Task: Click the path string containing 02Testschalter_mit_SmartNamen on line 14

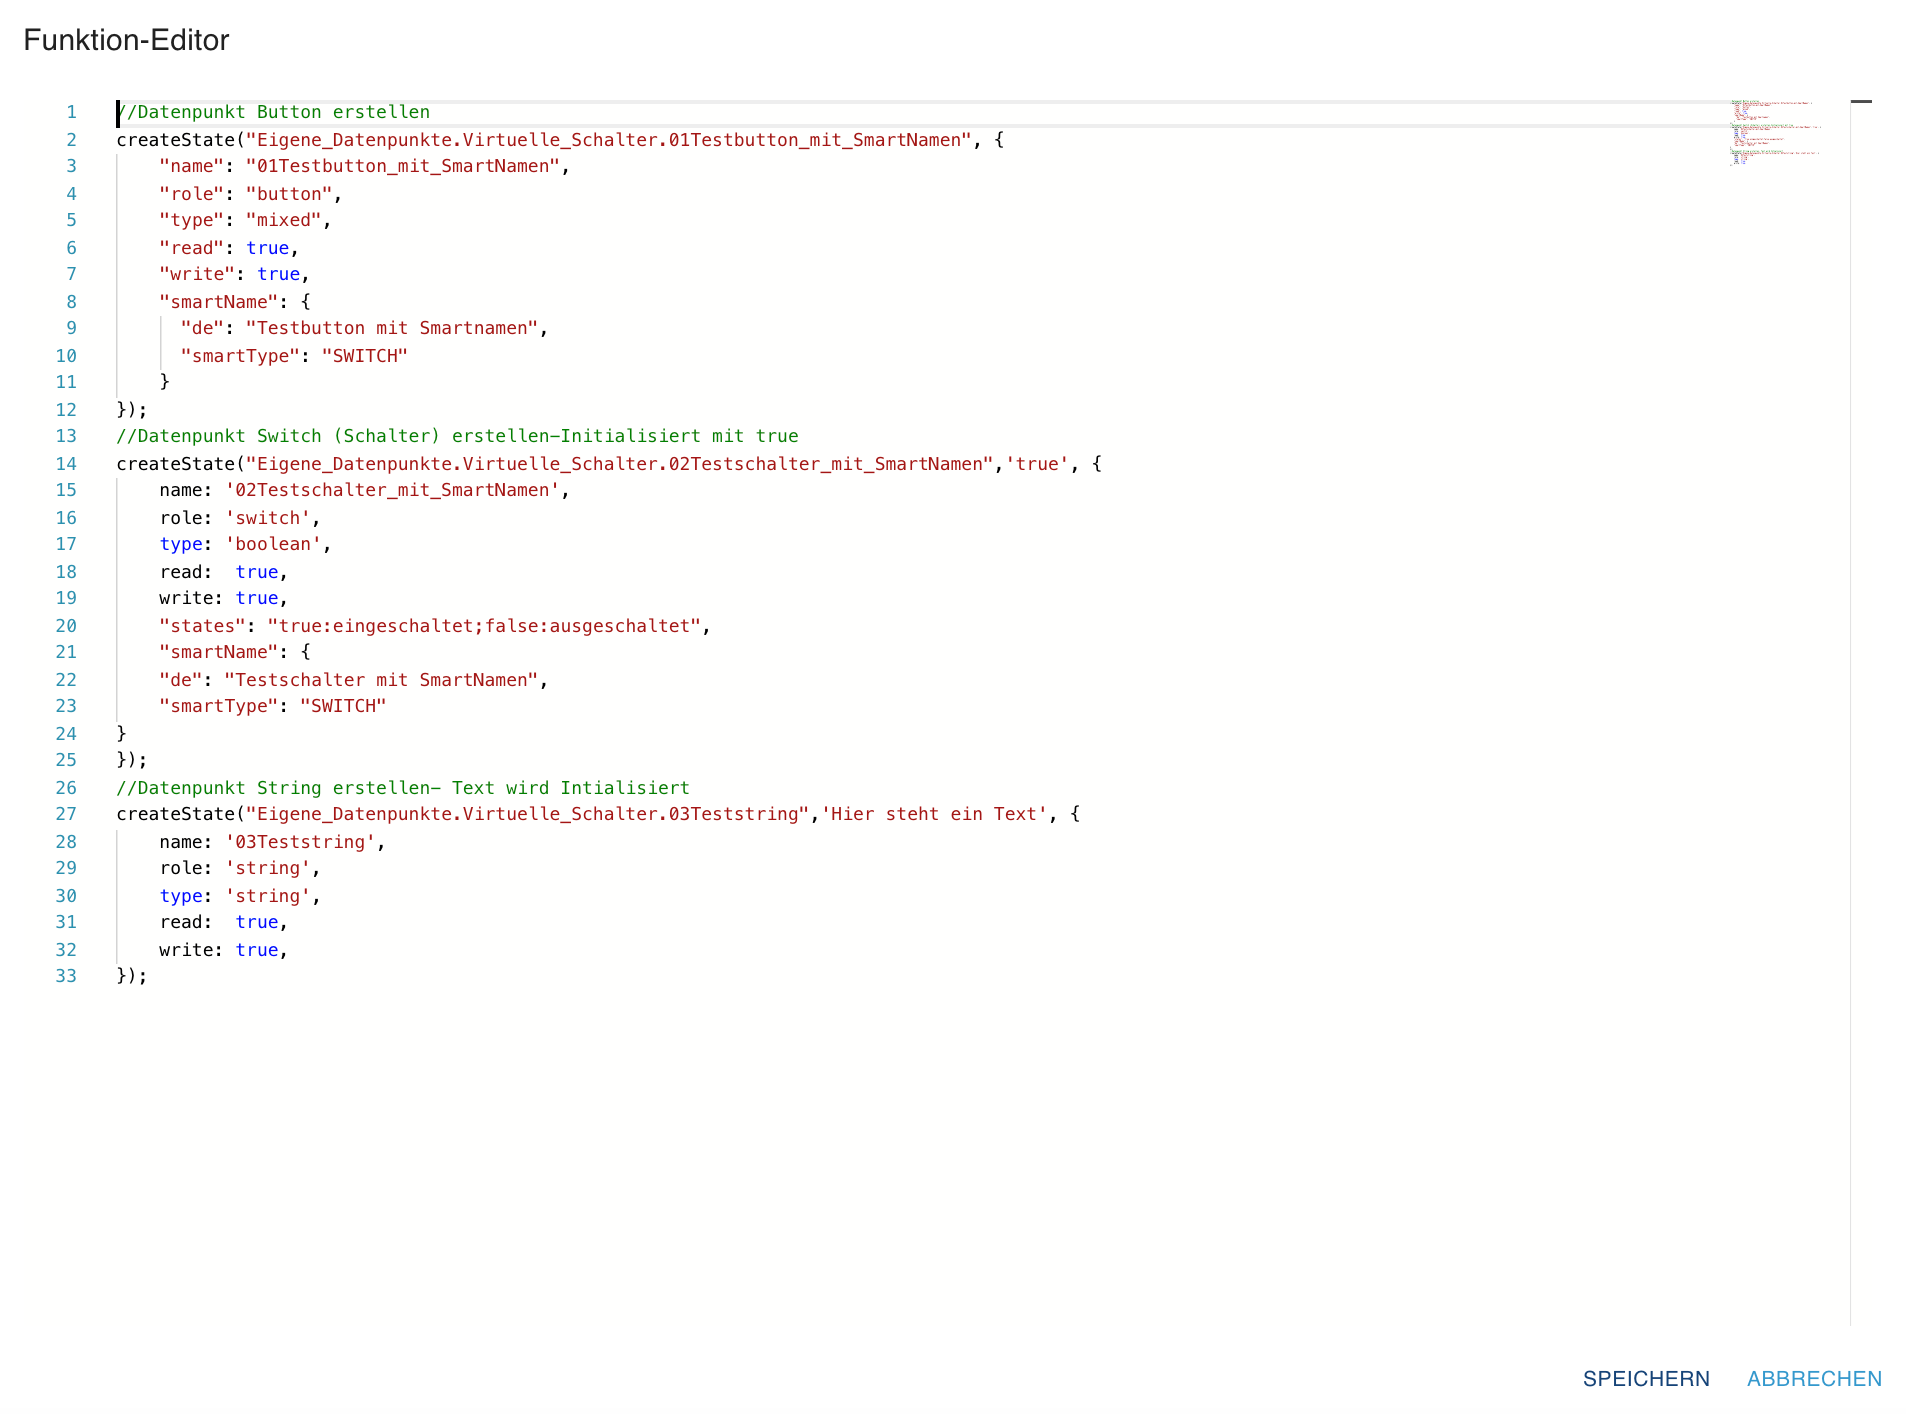Action: 620,464
